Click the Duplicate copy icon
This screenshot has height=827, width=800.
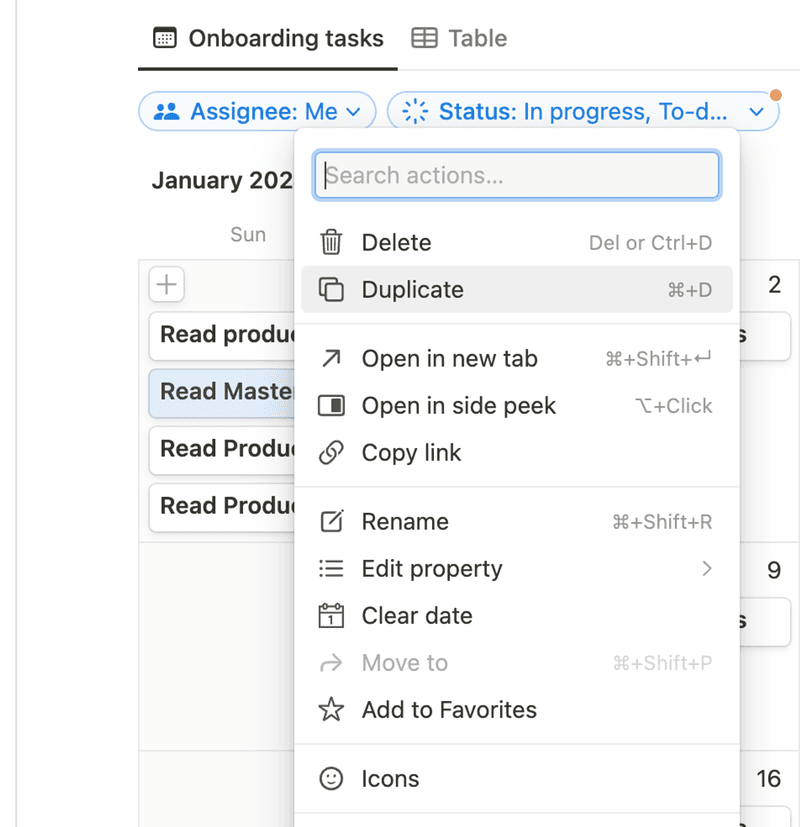point(330,290)
